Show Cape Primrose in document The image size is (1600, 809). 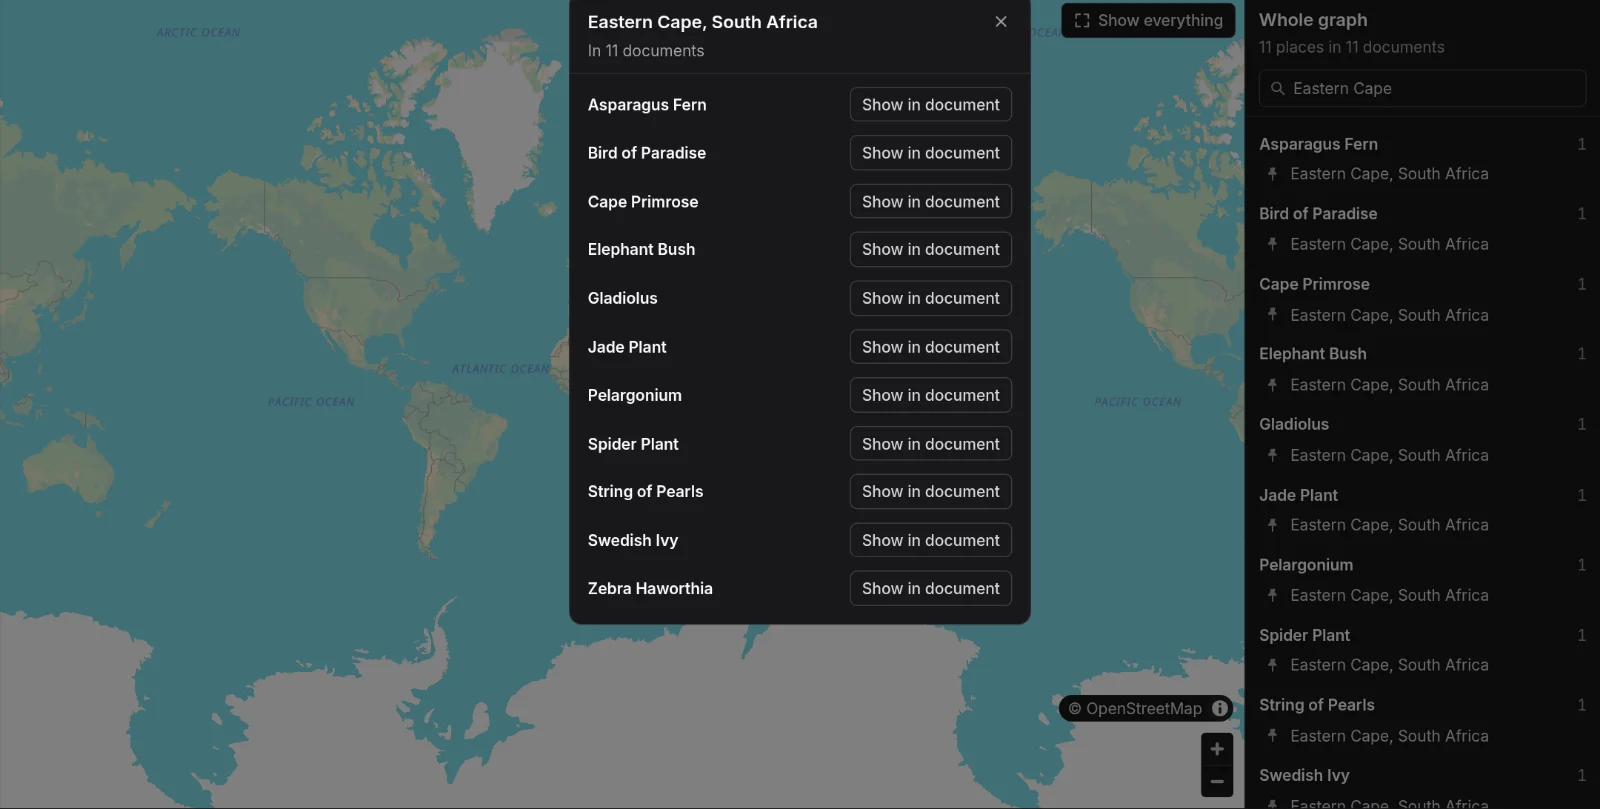pyautogui.click(x=931, y=202)
